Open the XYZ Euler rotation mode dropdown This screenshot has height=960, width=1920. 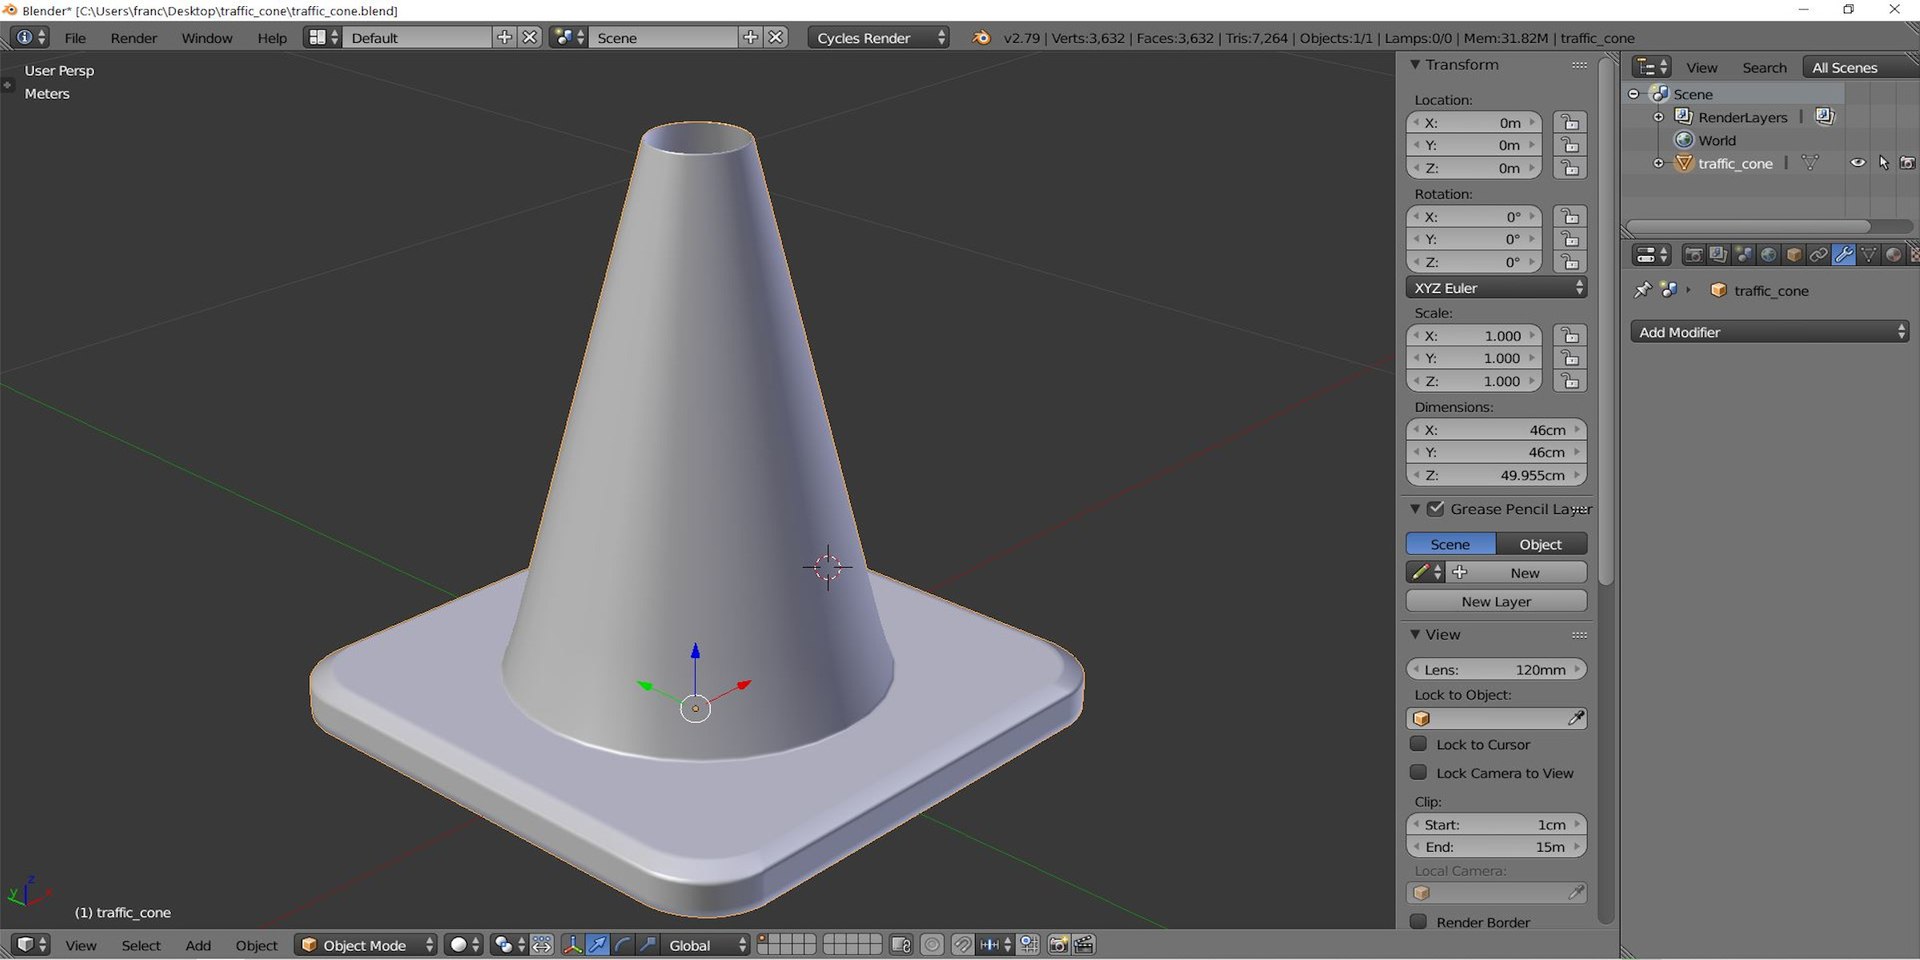pyautogui.click(x=1496, y=288)
